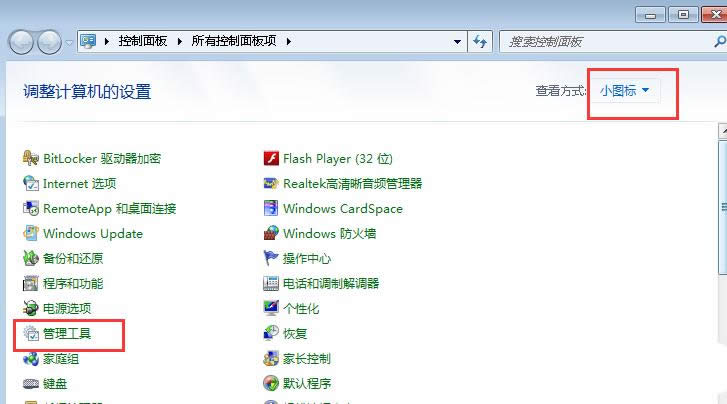Click the 备份和还原 link
This screenshot has height=404, width=727.
point(72,258)
